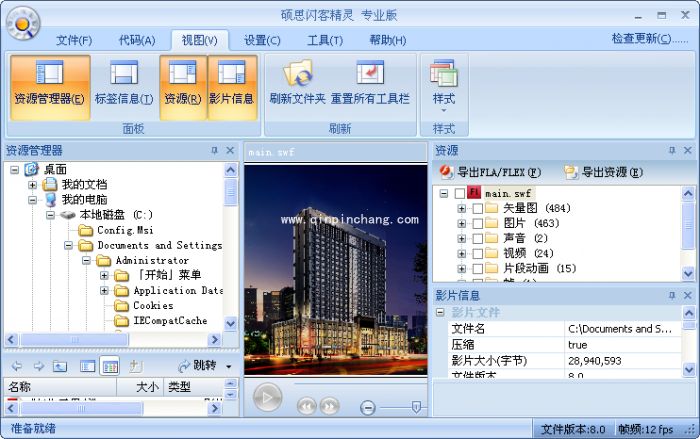
Task: Toggle the 资源管理器(E) panel button
Action: click(x=50, y=88)
